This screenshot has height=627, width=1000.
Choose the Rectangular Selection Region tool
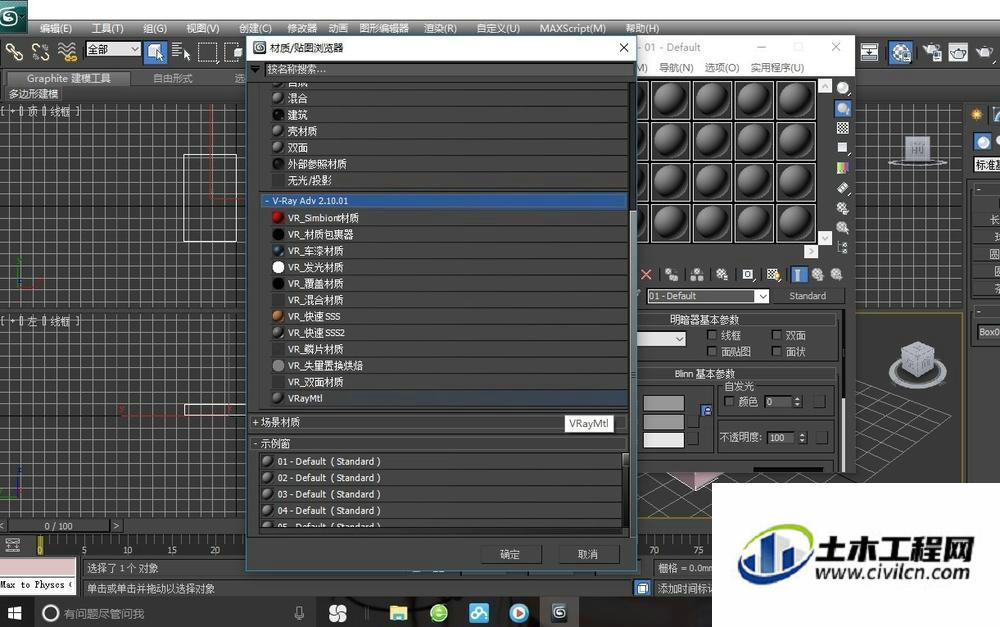pyautogui.click(x=208, y=52)
